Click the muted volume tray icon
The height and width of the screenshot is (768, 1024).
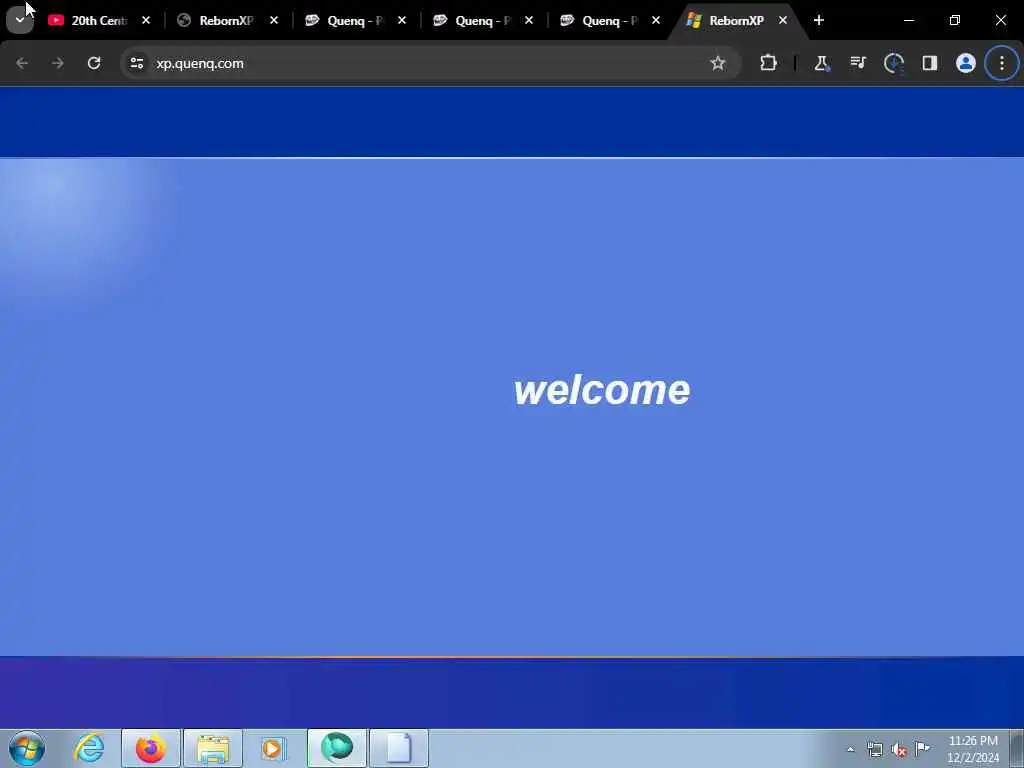click(899, 750)
